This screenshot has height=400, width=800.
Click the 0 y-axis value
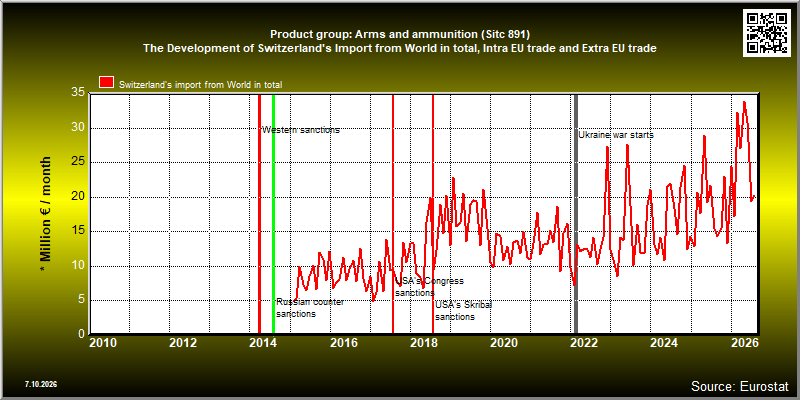coord(81,334)
